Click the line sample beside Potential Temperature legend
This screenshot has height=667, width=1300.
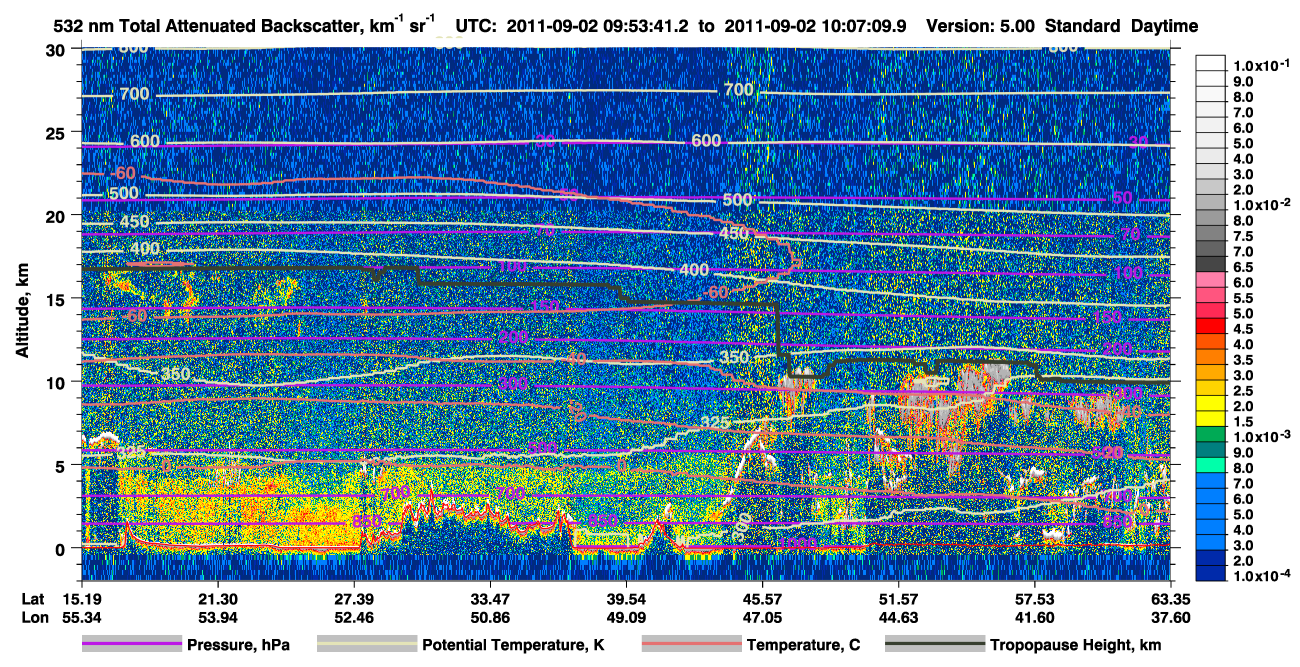click(x=366, y=646)
